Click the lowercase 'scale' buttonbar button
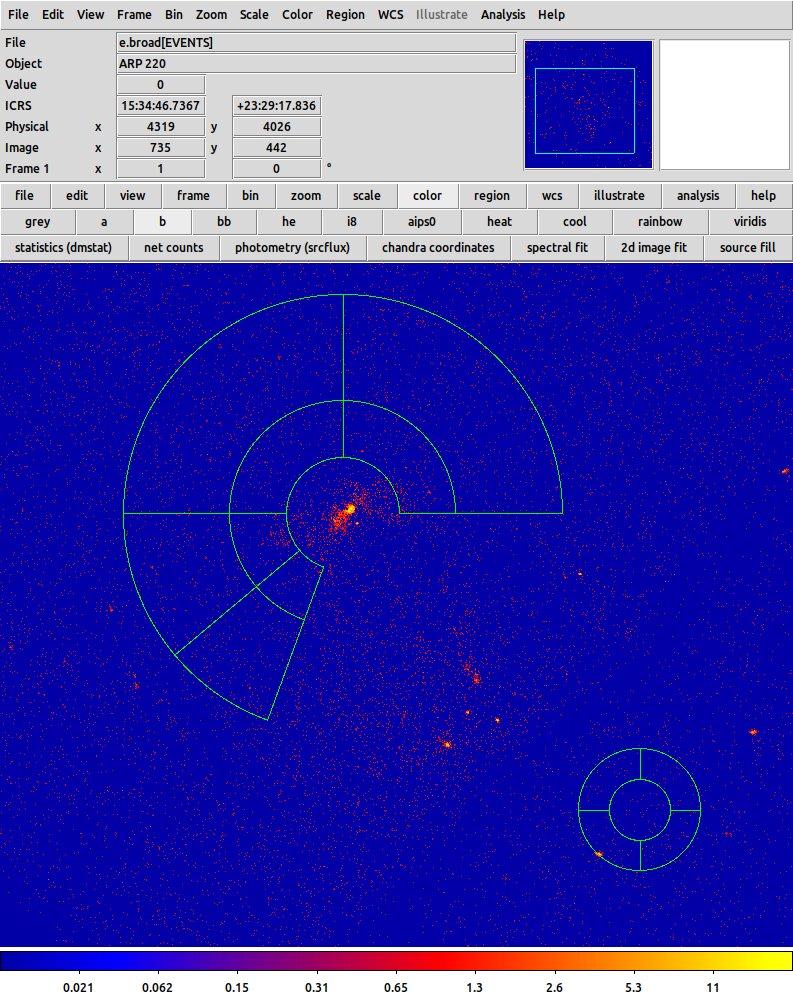793x995 pixels. [x=367, y=195]
